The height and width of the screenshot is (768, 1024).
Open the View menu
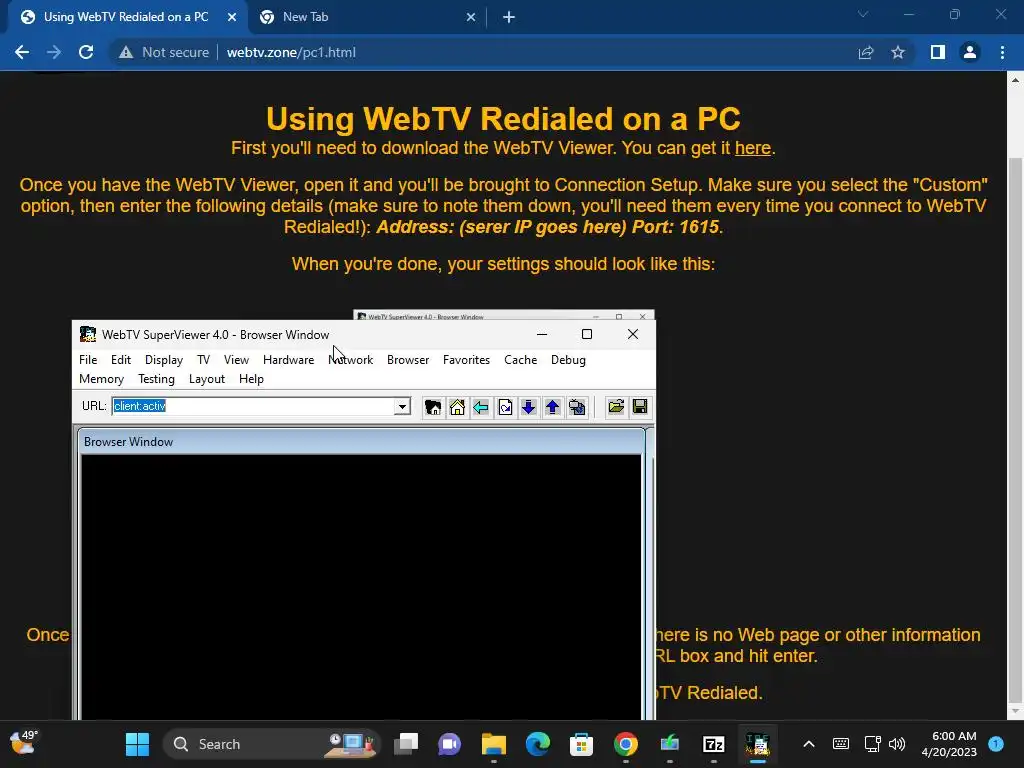tap(236, 360)
